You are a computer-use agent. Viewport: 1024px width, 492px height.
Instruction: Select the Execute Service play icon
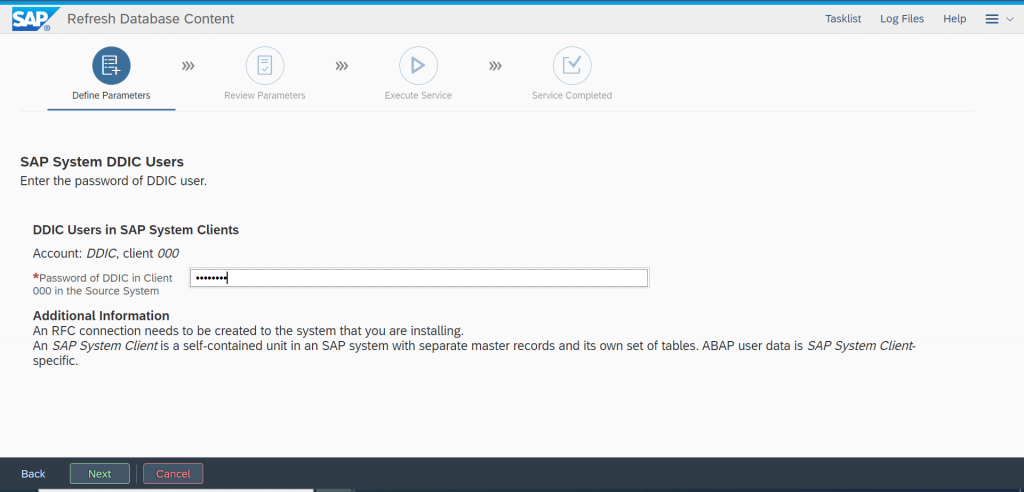tap(418, 65)
